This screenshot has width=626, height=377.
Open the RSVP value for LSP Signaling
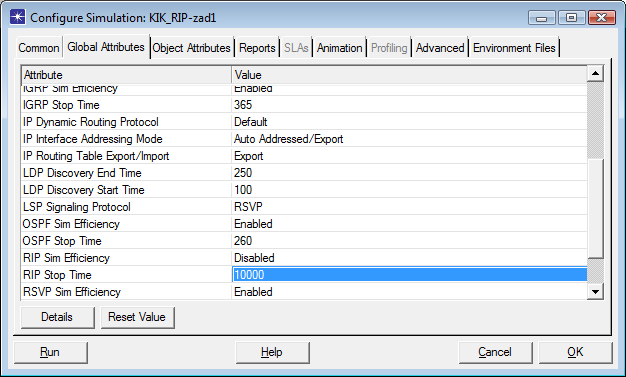point(409,207)
